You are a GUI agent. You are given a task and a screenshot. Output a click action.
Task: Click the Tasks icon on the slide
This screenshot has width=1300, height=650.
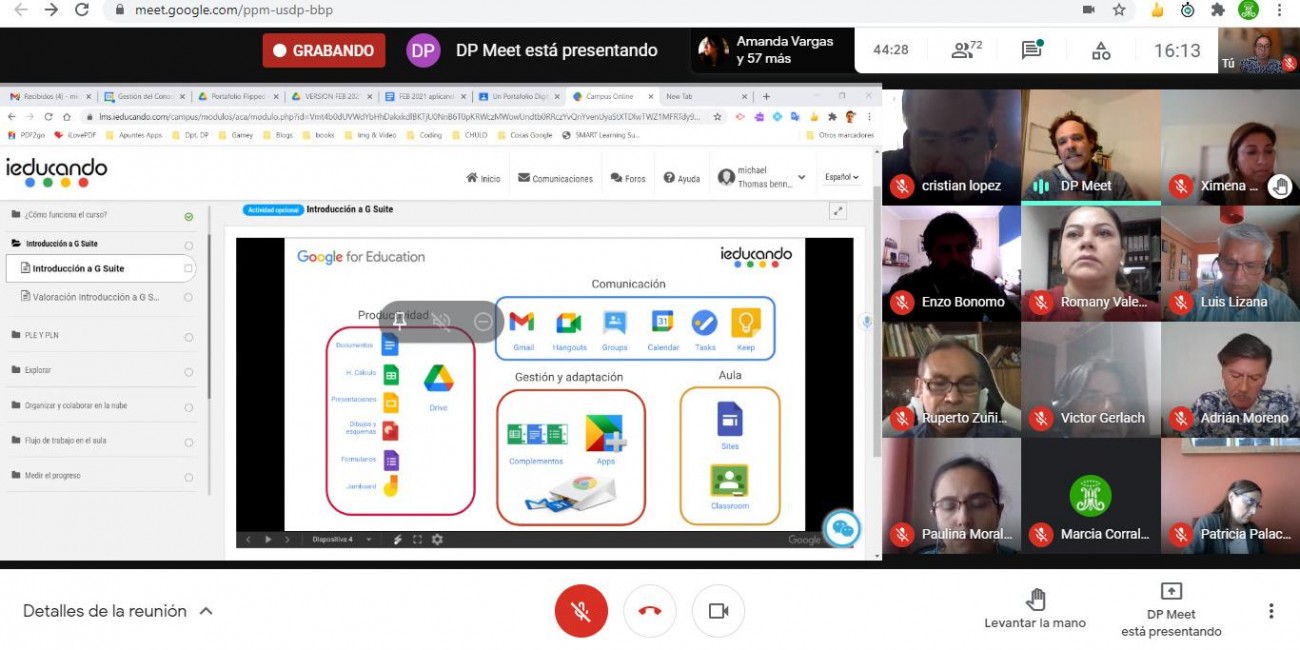(x=705, y=322)
